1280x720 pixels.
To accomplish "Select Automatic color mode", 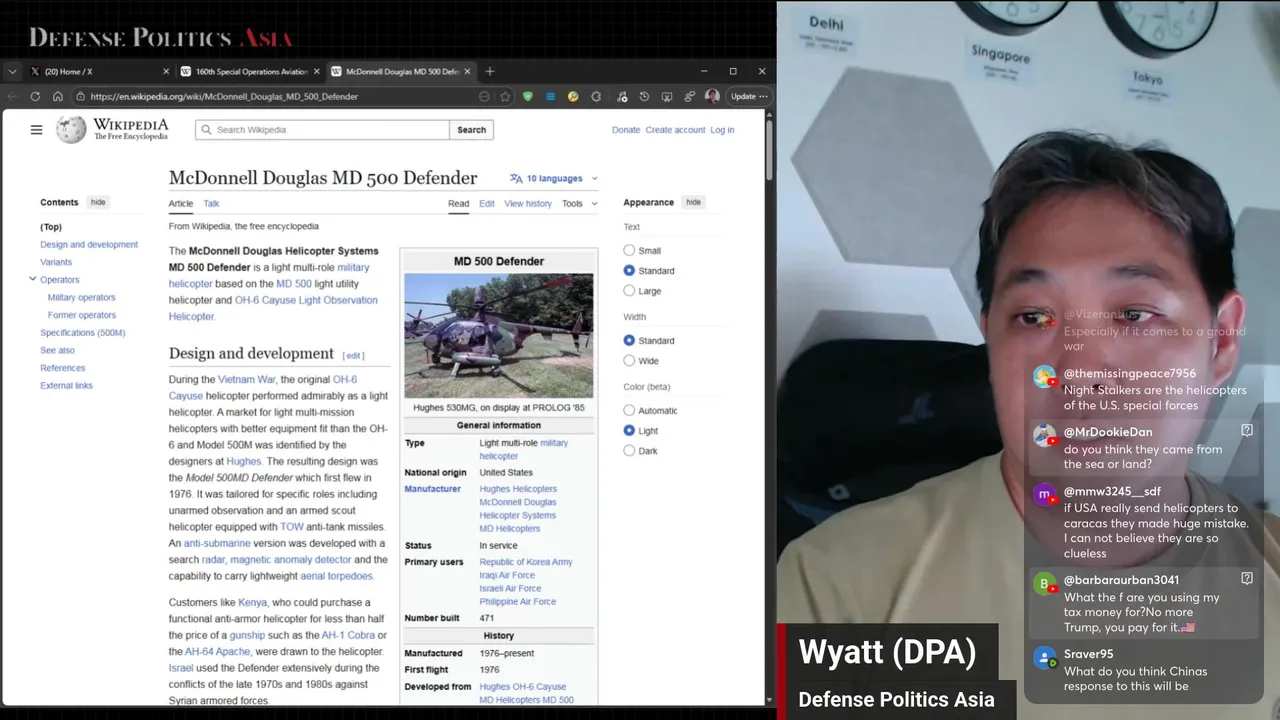I will coord(629,411).
